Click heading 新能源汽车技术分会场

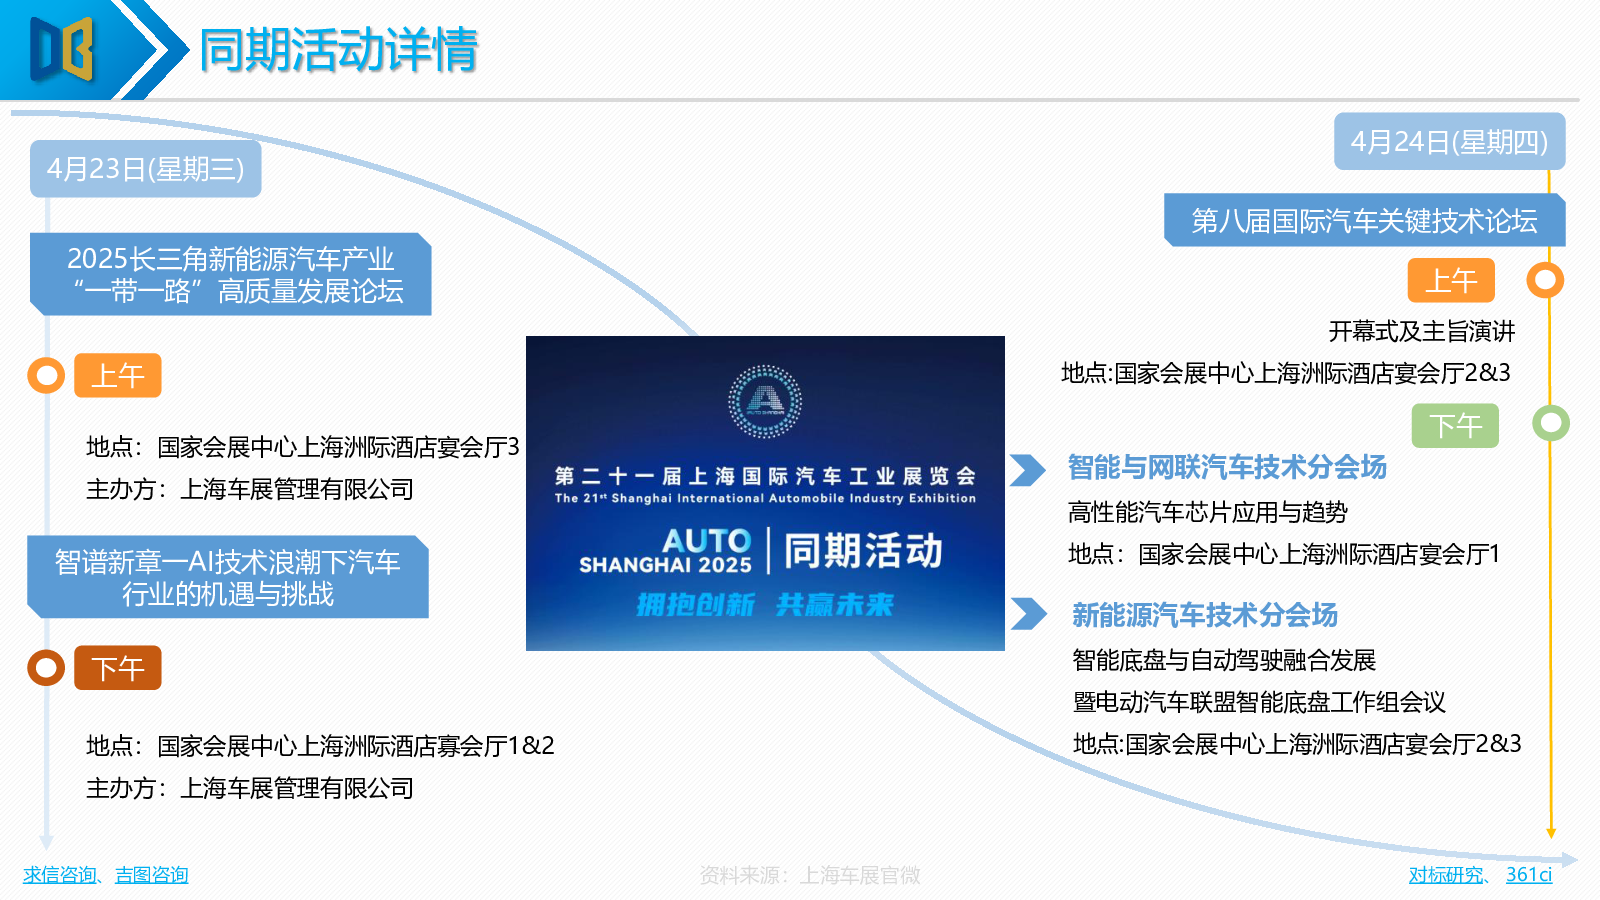point(1205,615)
